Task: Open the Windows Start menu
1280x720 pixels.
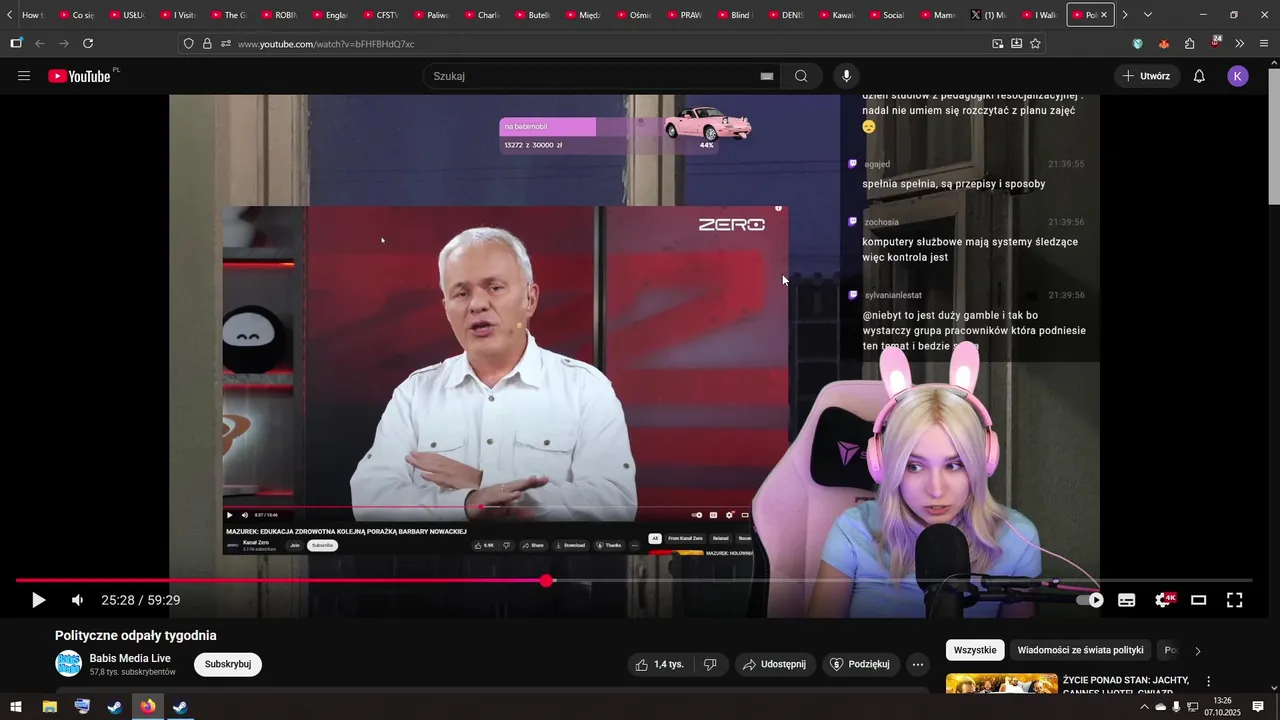Action: tap(16, 707)
